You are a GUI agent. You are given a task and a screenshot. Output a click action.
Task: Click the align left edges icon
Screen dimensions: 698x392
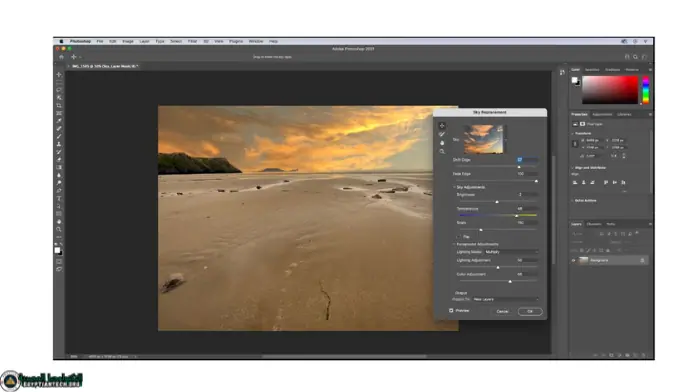pyautogui.click(x=575, y=182)
